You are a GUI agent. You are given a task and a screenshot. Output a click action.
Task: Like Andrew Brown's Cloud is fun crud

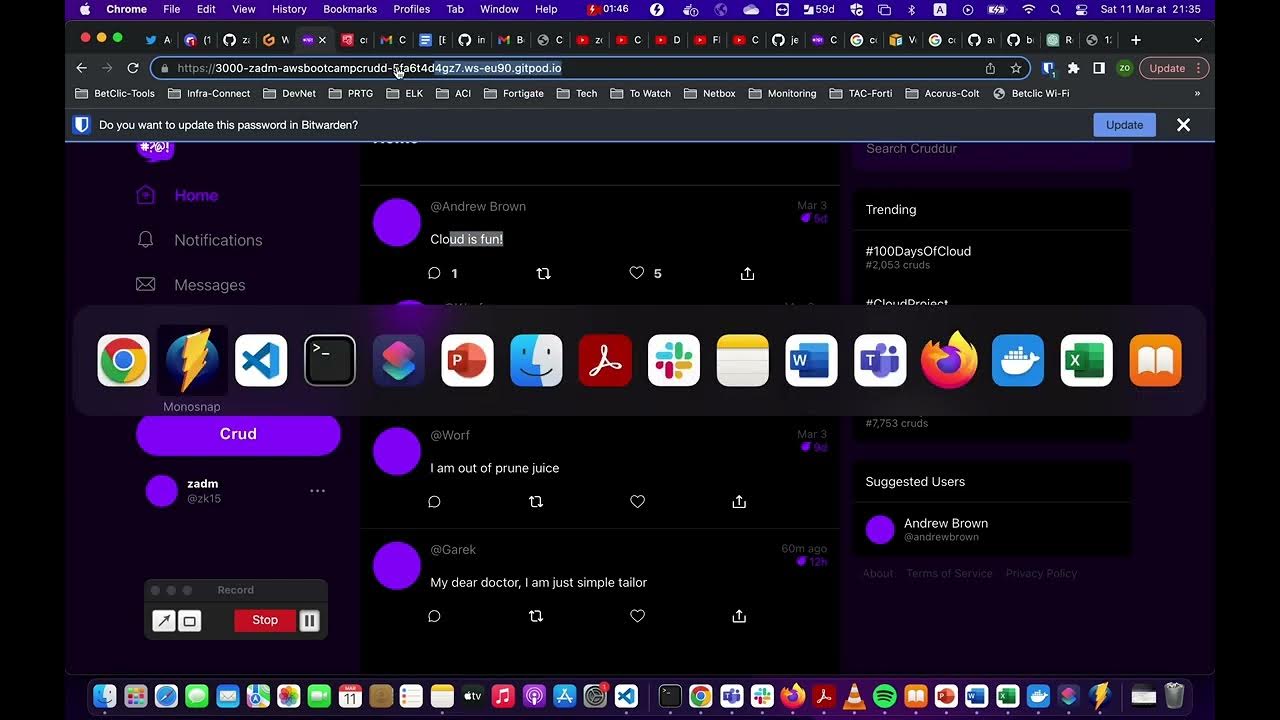[x=637, y=273]
